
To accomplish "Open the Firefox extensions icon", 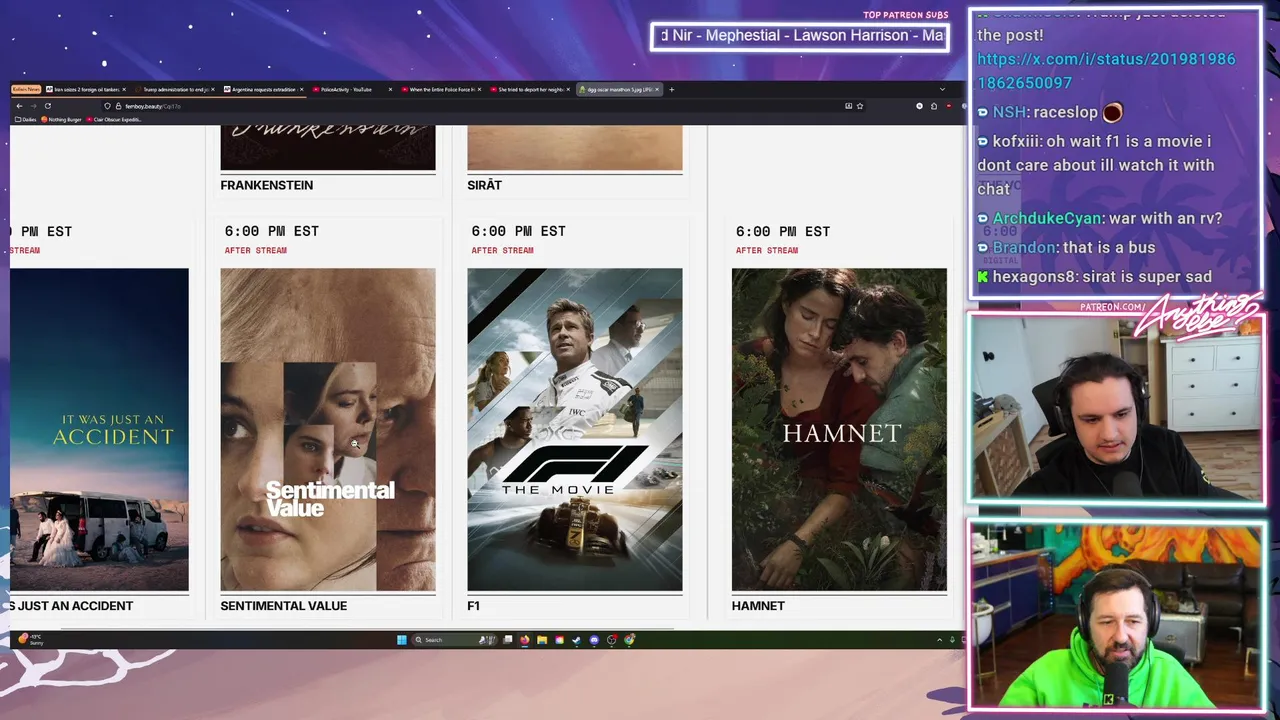I will click(x=934, y=106).
